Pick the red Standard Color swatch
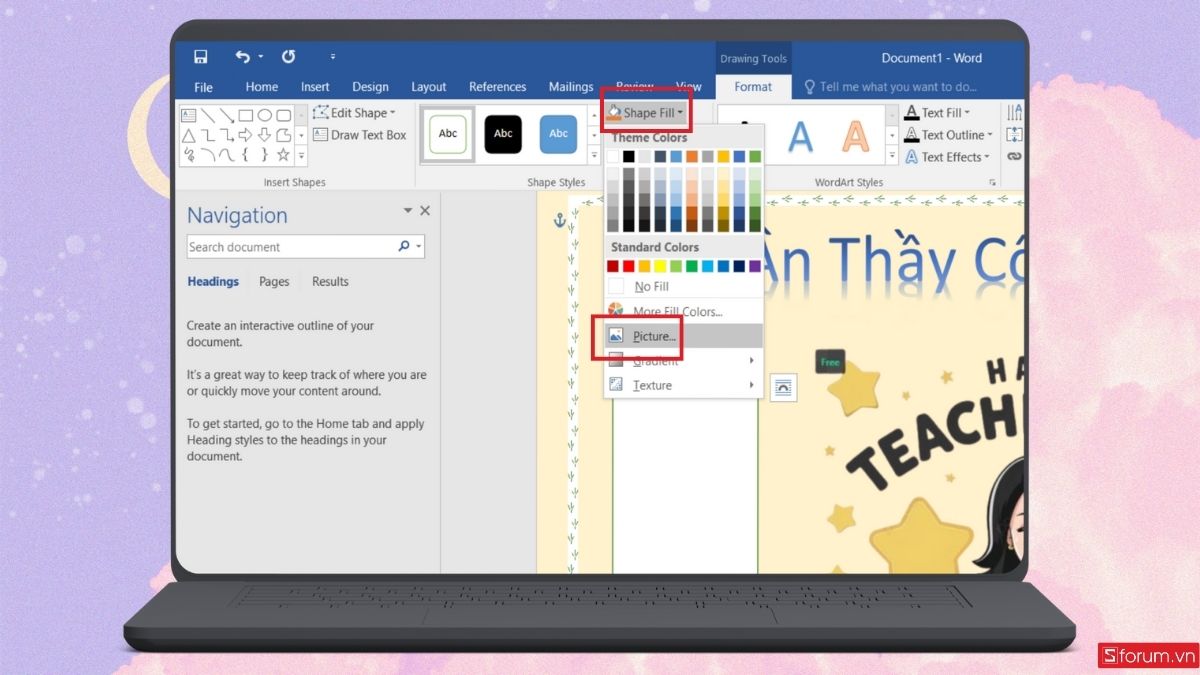This screenshot has height=675, width=1200. point(628,265)
